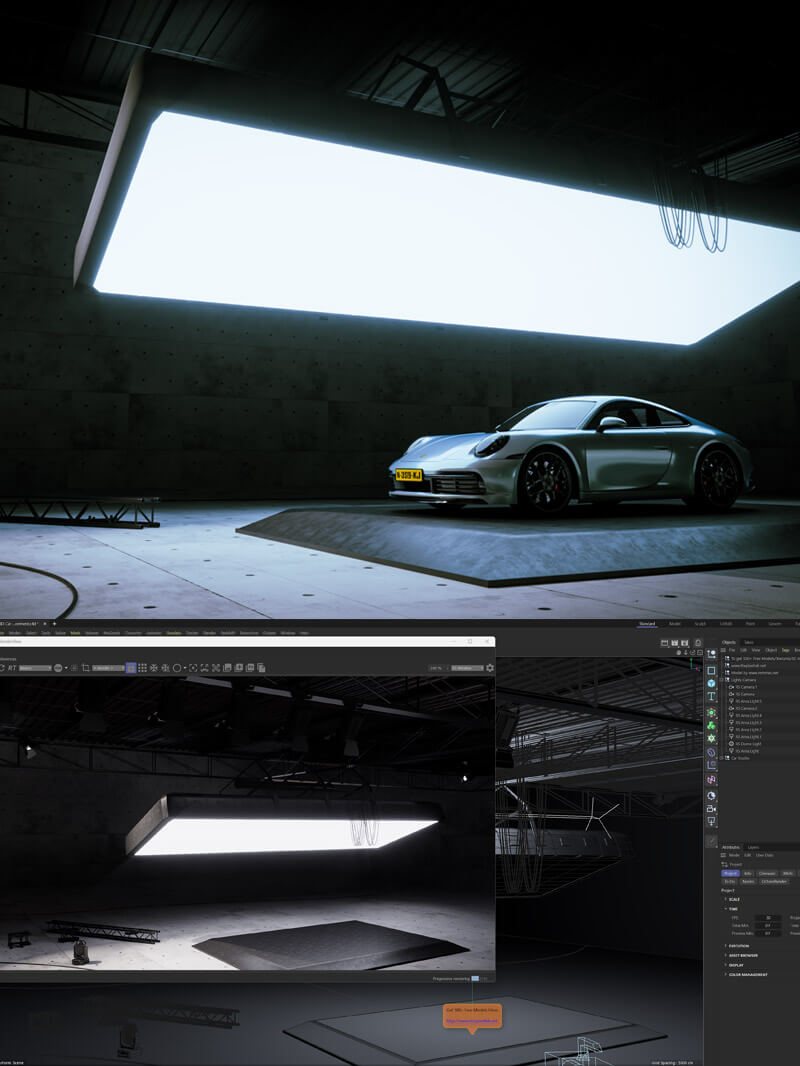Click the Rectangle spline tool icon

tap(711, 670)
